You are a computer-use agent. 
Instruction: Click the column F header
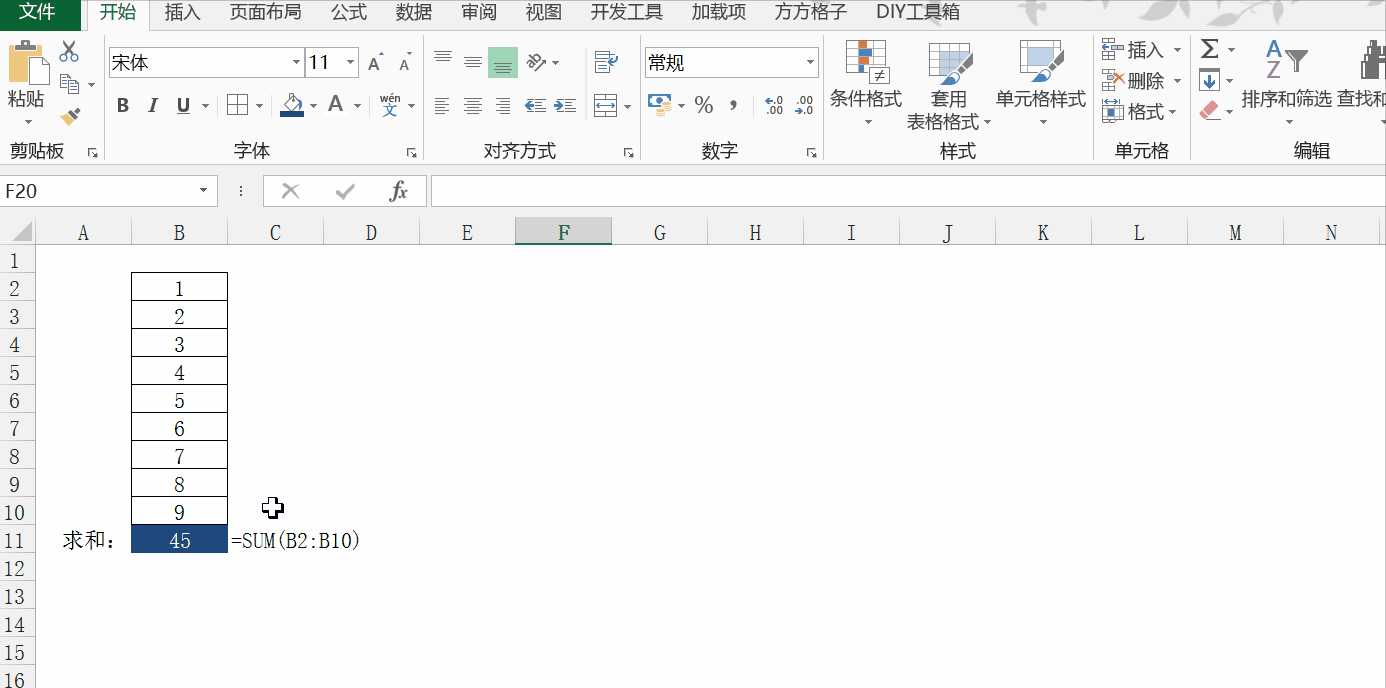click(564, 232)
